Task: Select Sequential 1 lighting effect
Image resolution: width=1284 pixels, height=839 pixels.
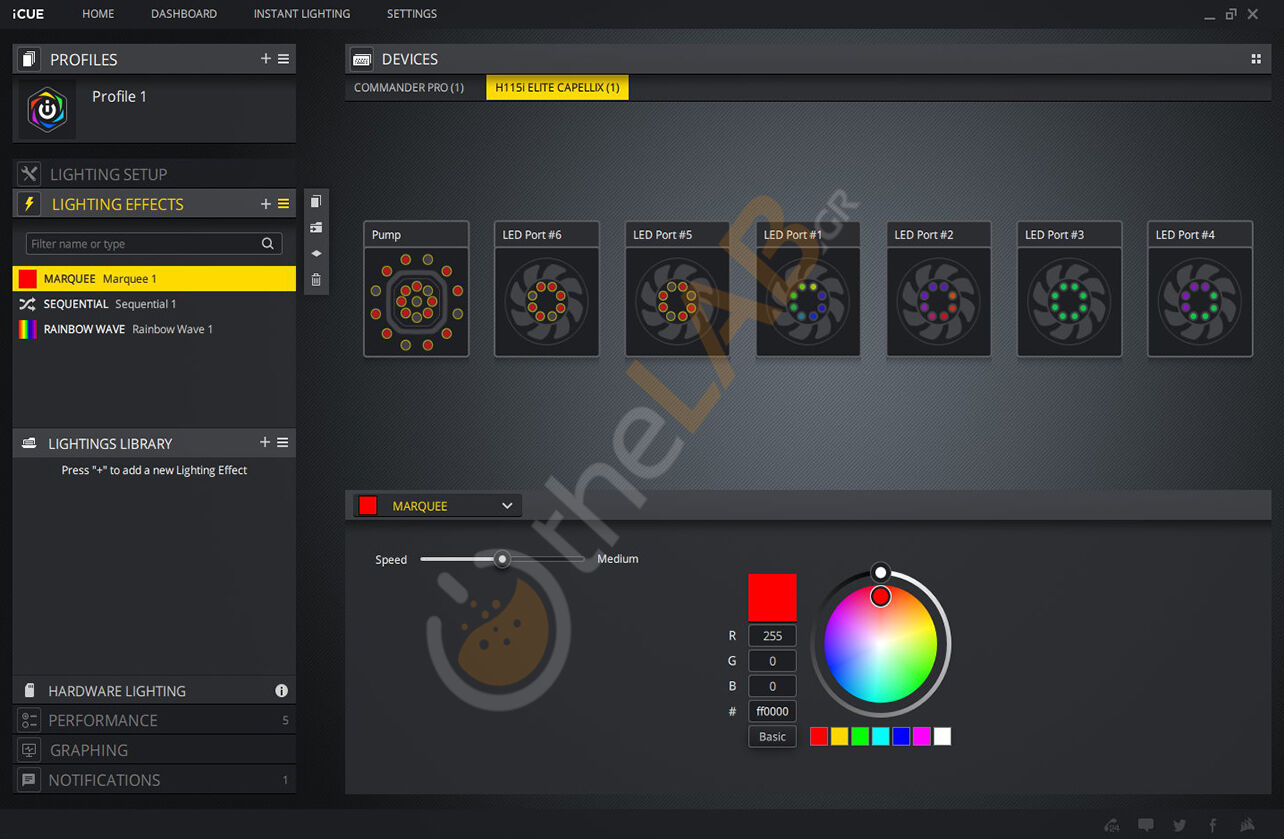Action: (154, 304)
